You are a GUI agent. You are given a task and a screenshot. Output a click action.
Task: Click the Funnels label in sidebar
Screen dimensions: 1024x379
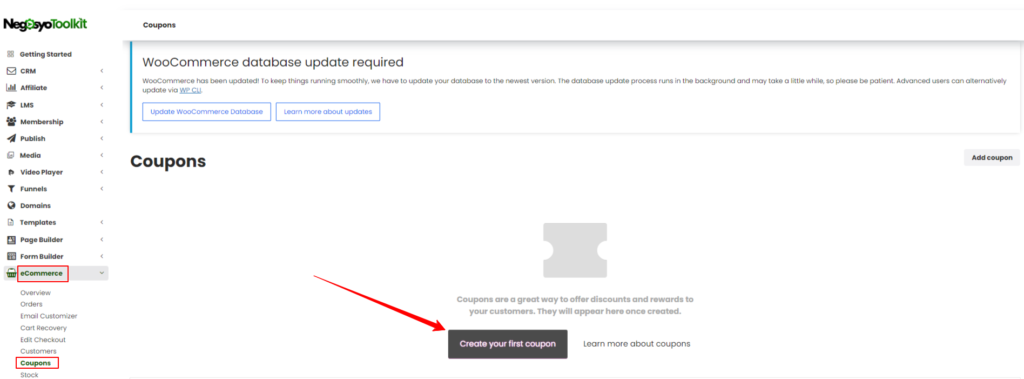tap(33, 190)
